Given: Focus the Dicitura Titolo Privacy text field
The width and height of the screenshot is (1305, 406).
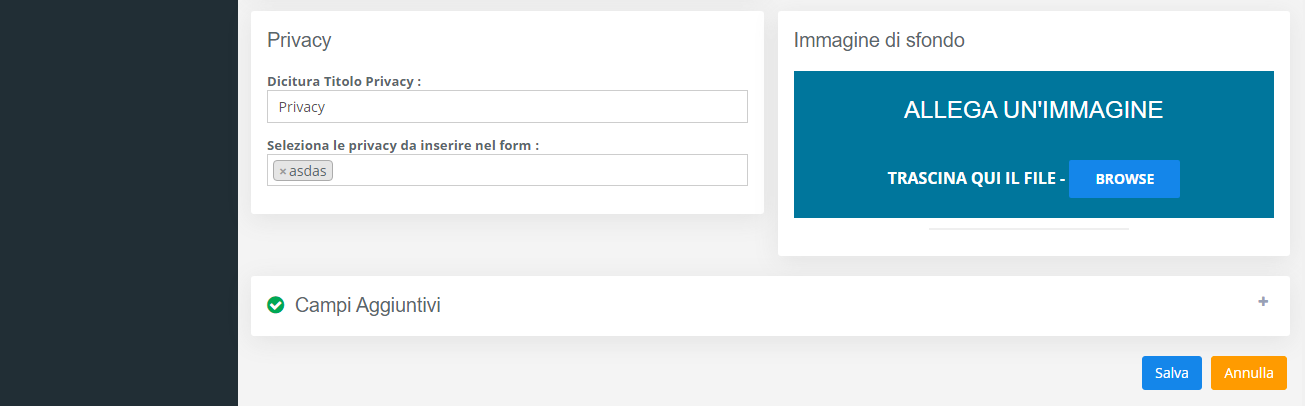Looking at the screenshot, I should [x=507, y=107].
